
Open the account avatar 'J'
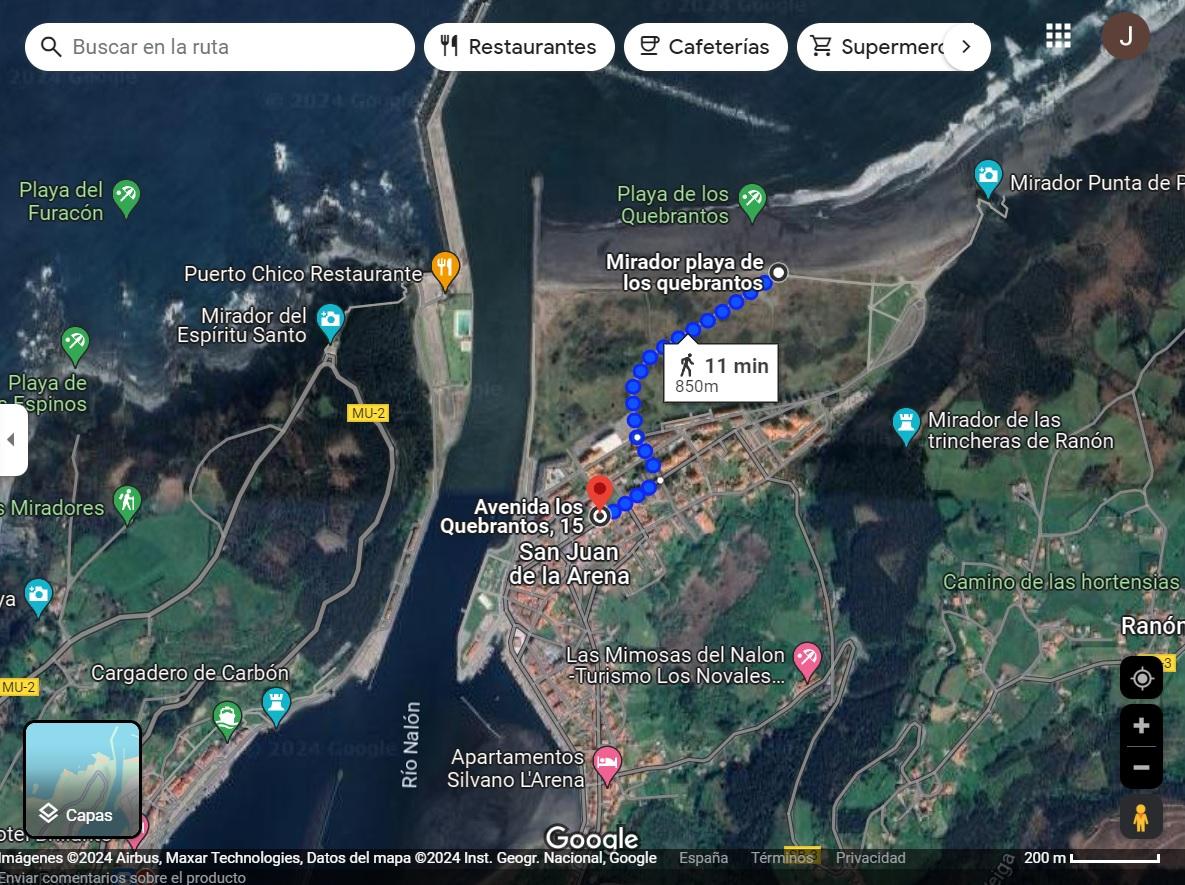coord(1125,36)
